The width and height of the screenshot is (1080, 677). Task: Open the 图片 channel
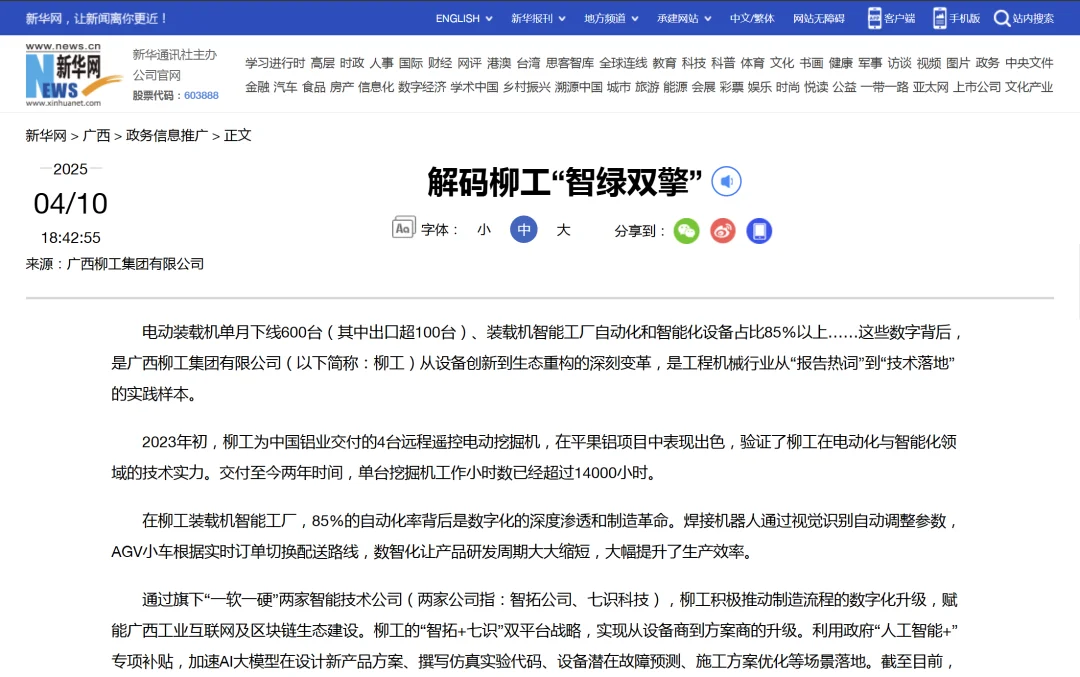pyautogui.click(x=958, y=63)
